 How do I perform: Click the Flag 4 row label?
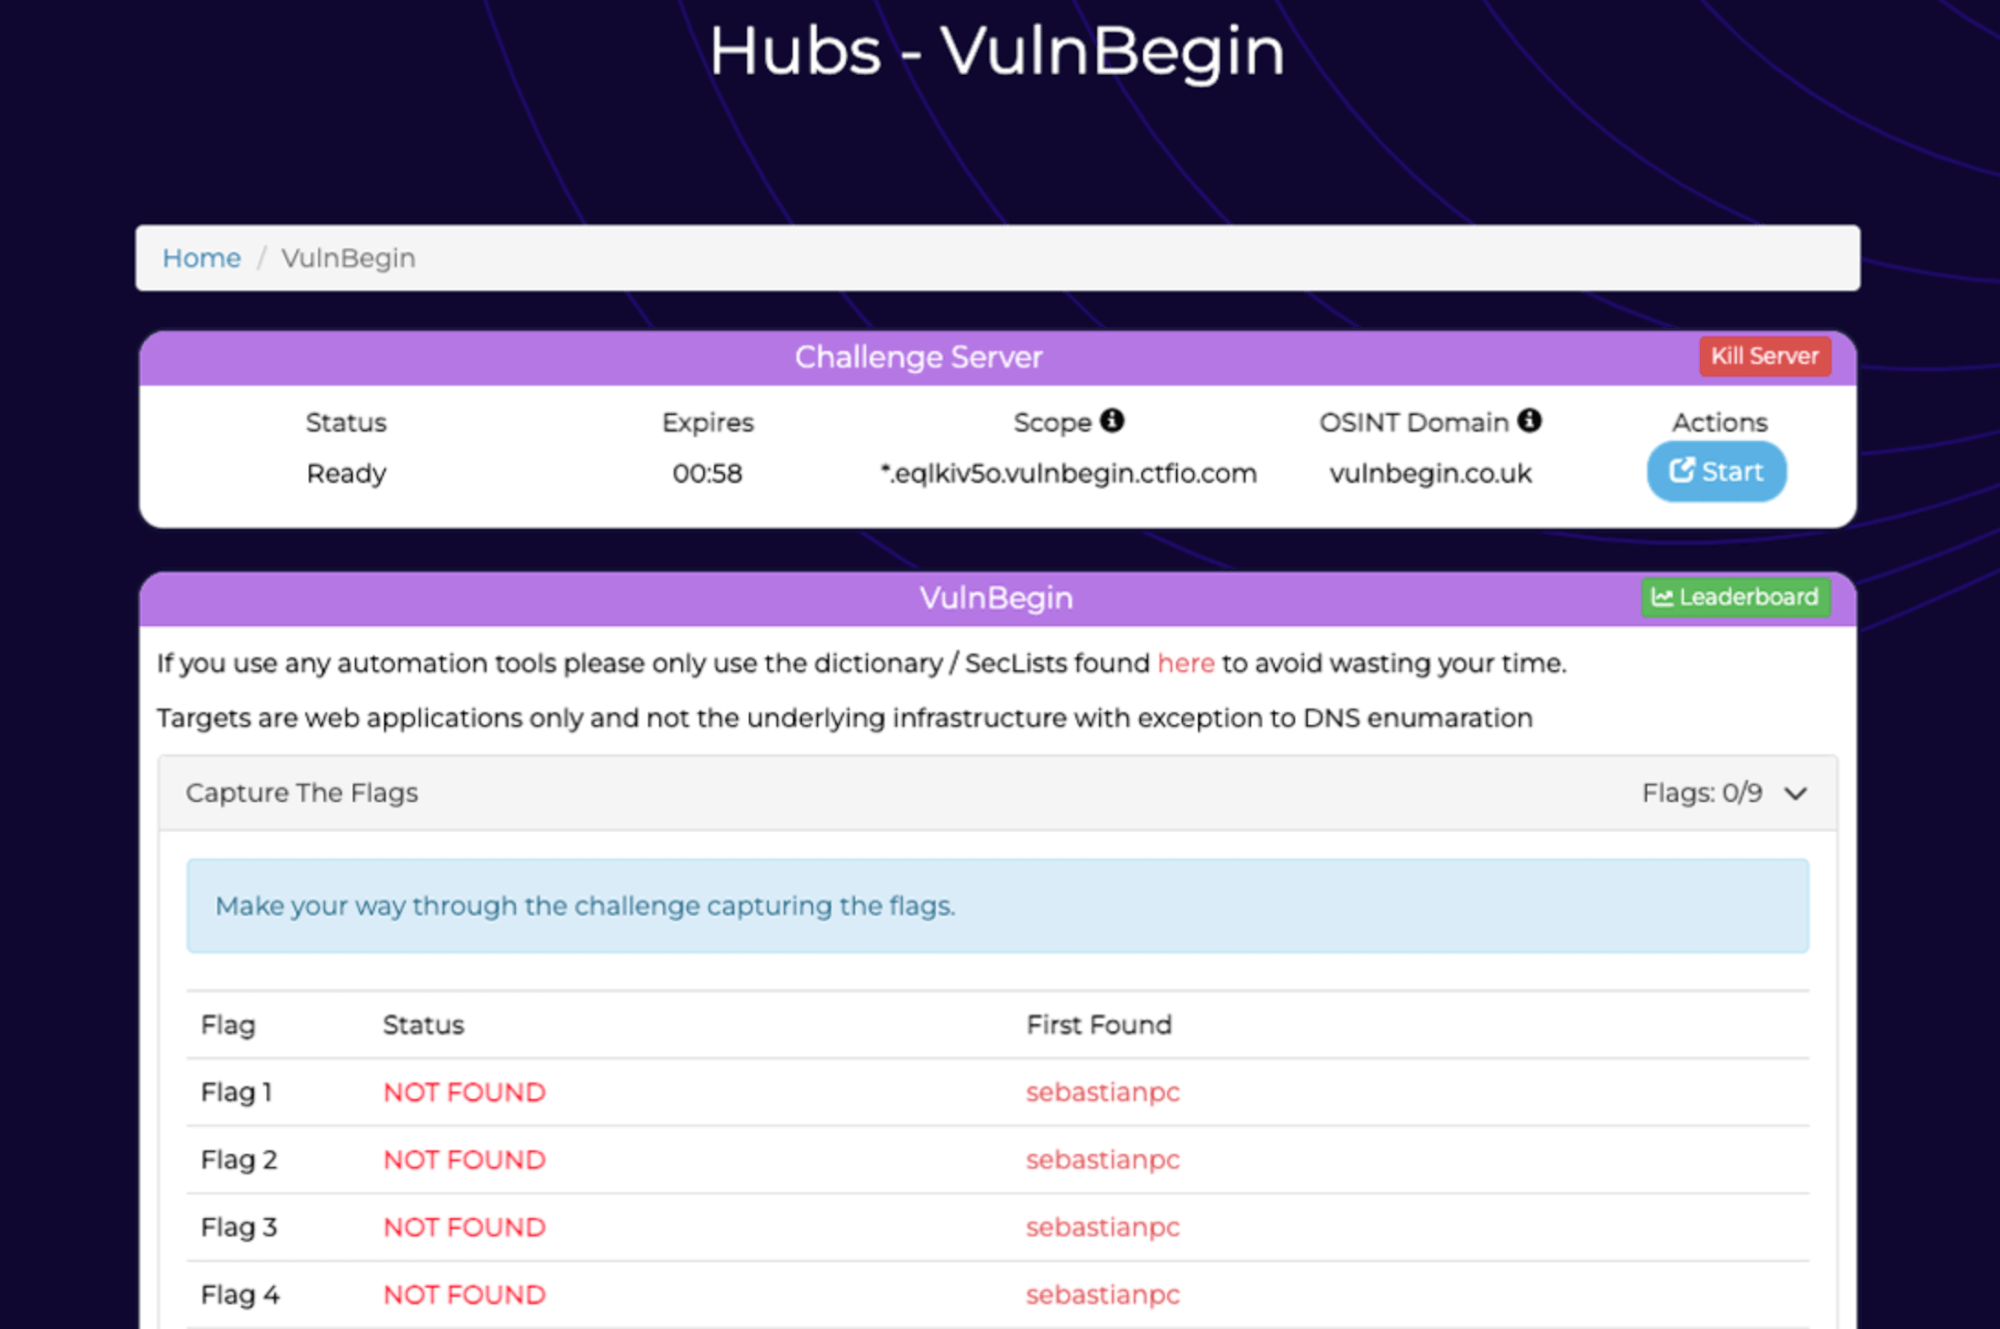pos(240,1295)
